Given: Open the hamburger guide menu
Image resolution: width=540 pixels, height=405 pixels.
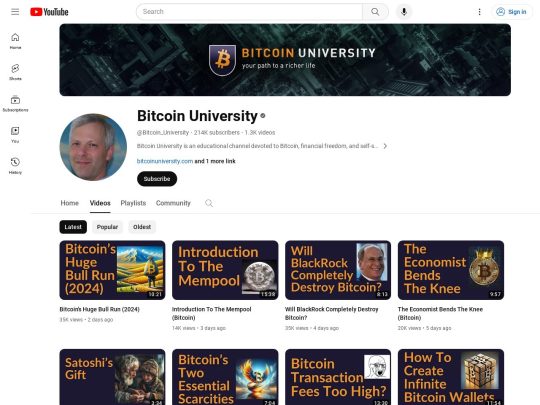Looking at the screenshot, I should click(x=15, y=12).
